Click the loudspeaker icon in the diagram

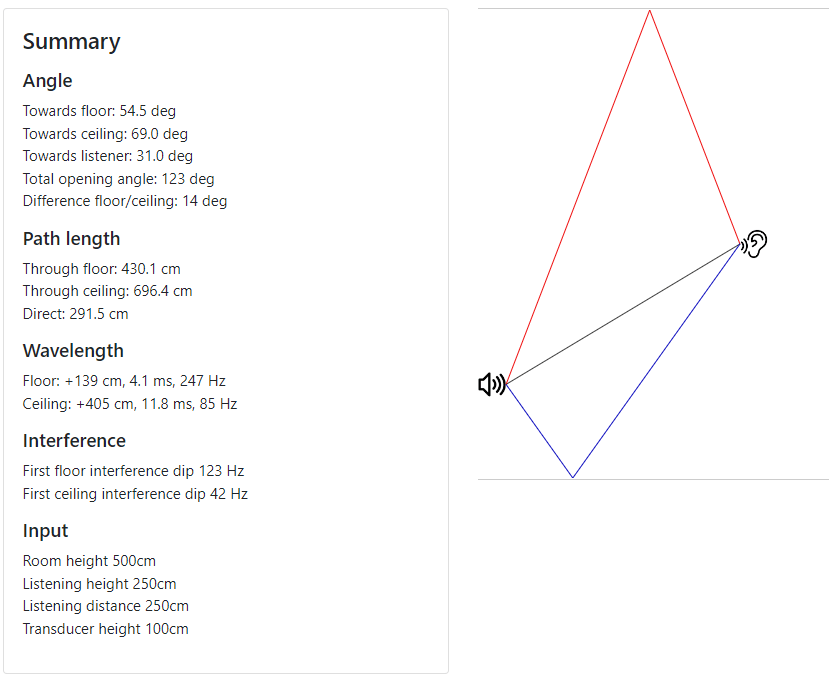tap(492, 384)
